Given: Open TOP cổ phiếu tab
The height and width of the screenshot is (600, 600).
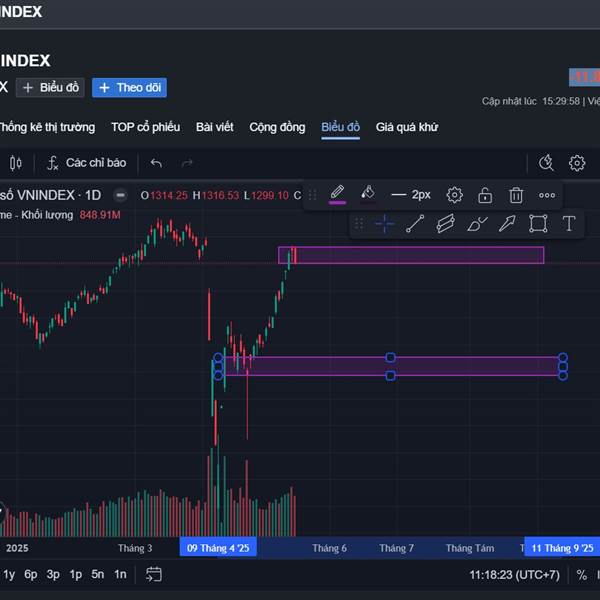Looking at the screenshot, I should click(x=145, y=127).
